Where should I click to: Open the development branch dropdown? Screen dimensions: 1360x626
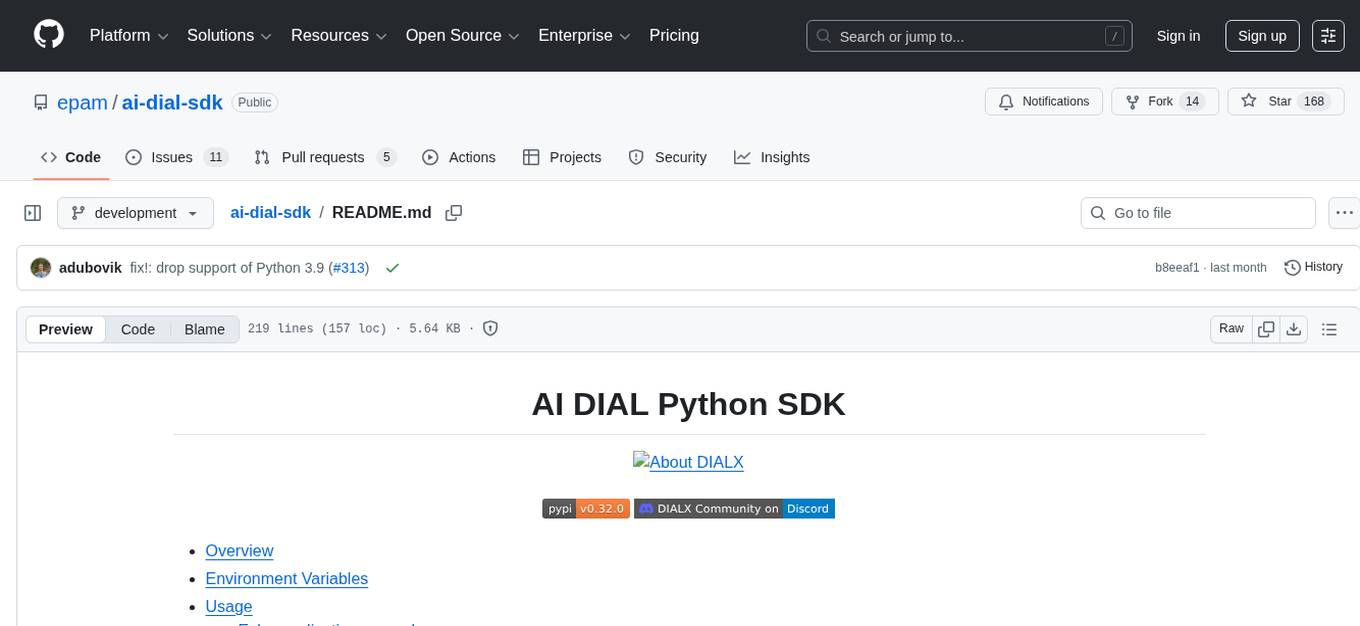(135, 212)
